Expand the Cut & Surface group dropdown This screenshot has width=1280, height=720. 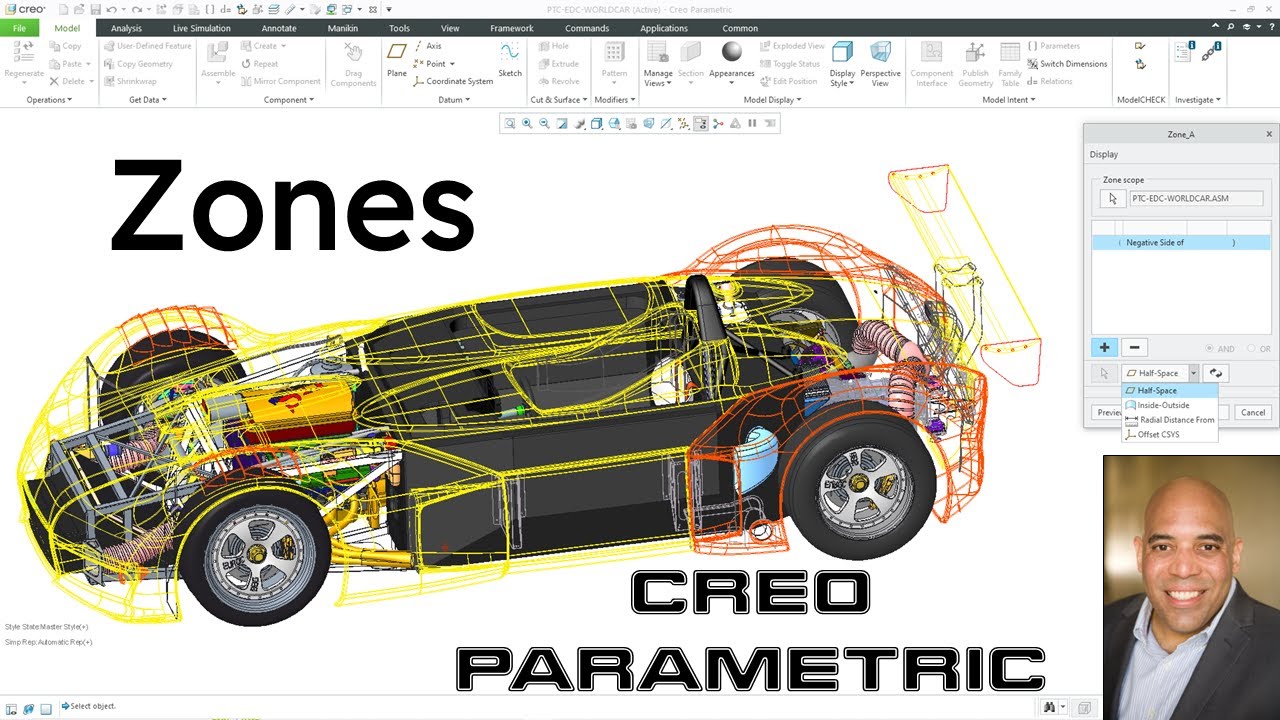coord(559,100)
